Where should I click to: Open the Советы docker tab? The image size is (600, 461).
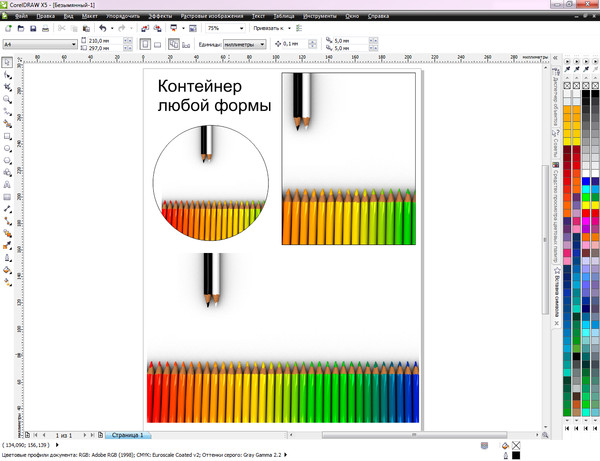(555, 143)
